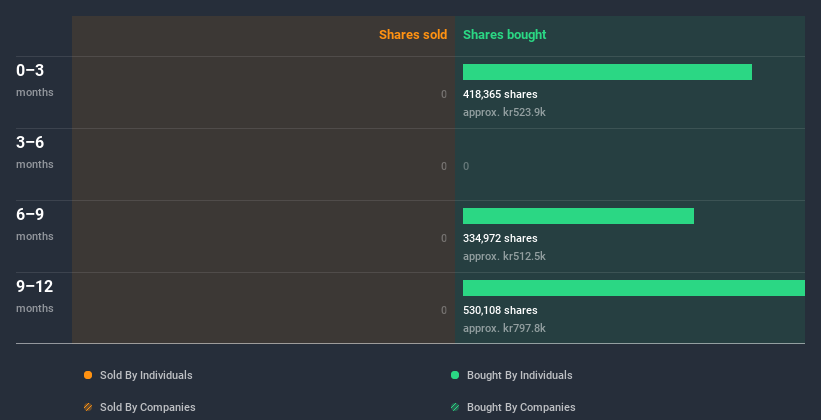
Task: Click the 418,365 shares value
Action: pyautogui.click(x=500, y=94)
